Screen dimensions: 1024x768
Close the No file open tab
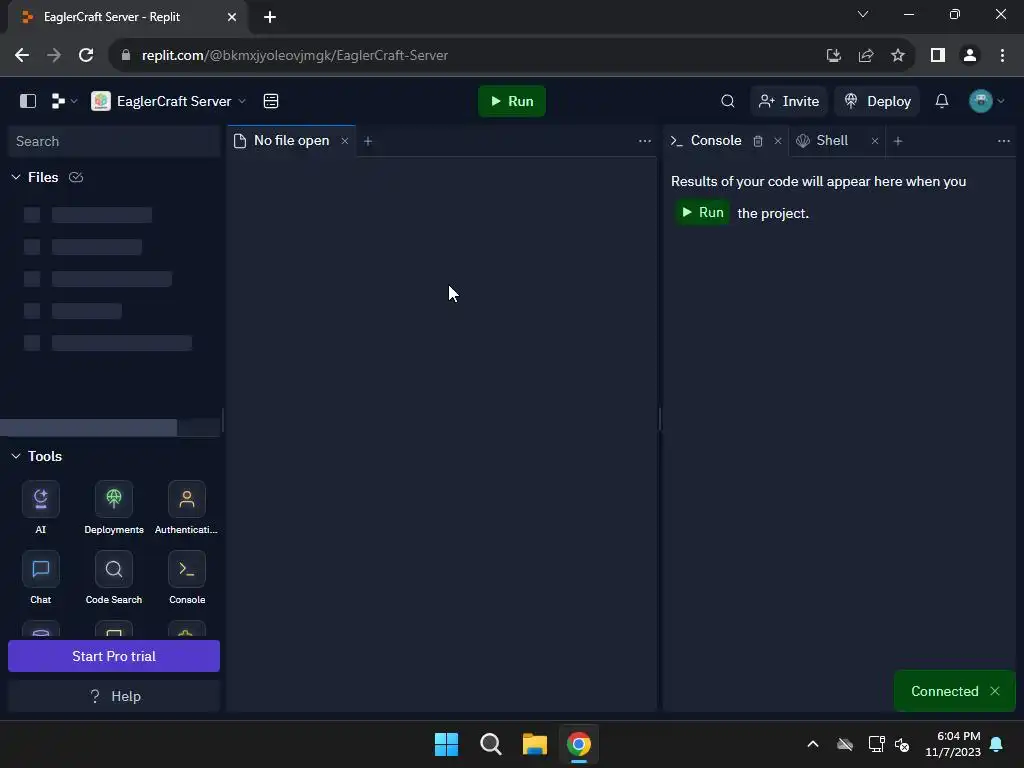point(345,141)
